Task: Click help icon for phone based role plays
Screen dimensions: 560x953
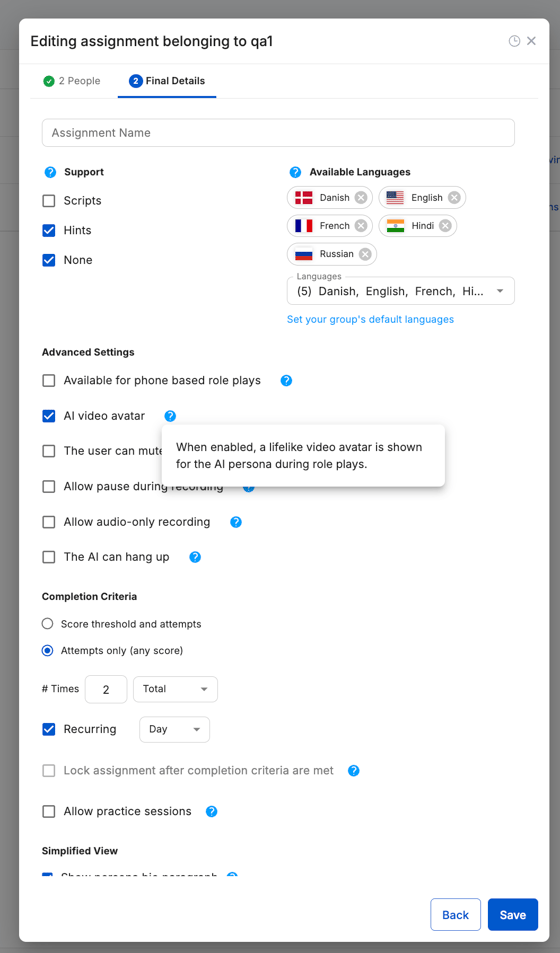Action: (286, 380)
